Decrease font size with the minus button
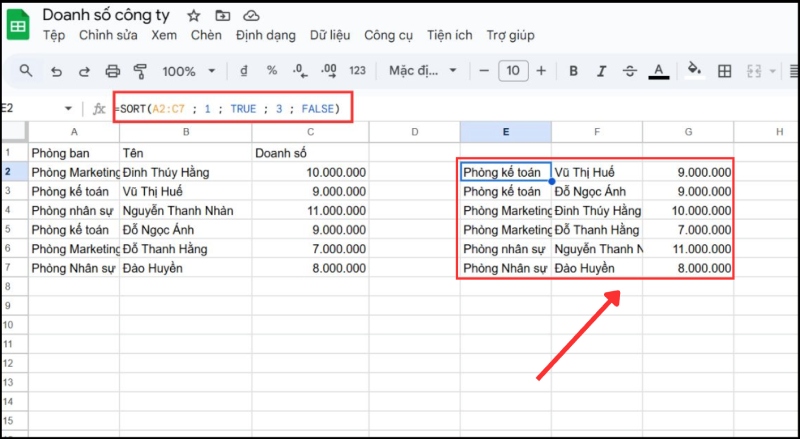 (484, 71)
